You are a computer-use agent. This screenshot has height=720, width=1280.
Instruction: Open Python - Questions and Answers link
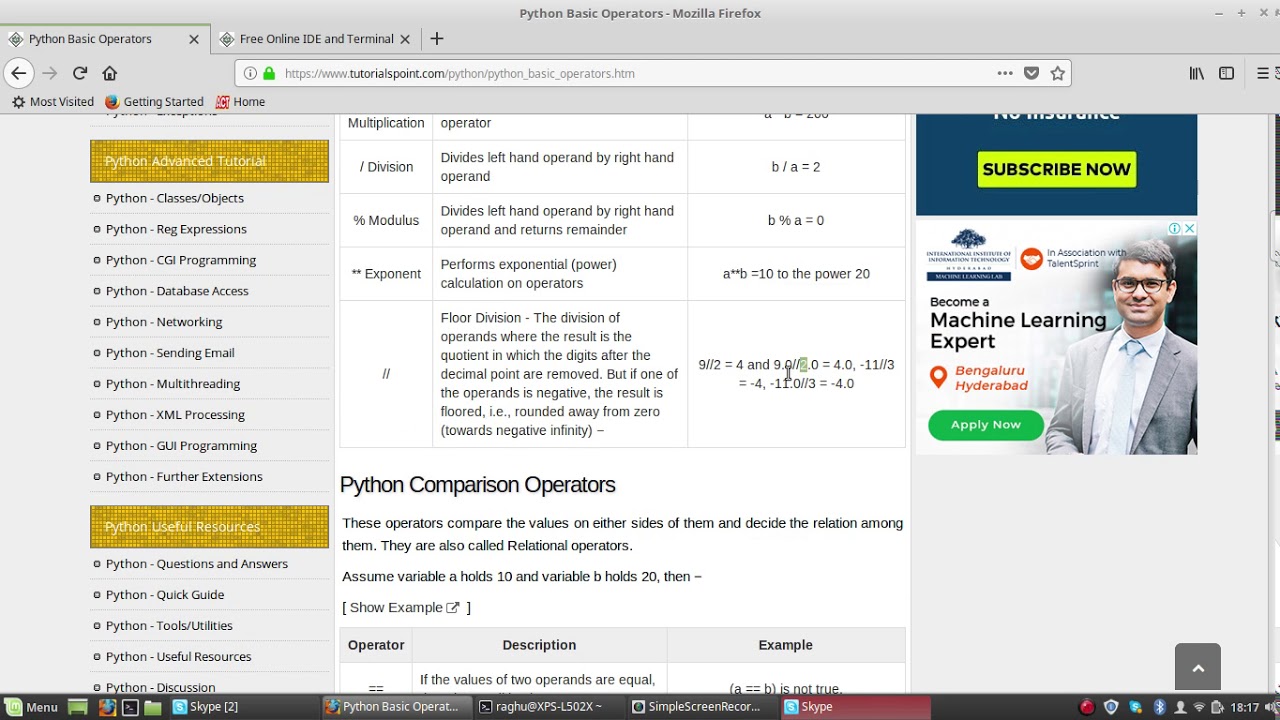[x=197, y=564]
